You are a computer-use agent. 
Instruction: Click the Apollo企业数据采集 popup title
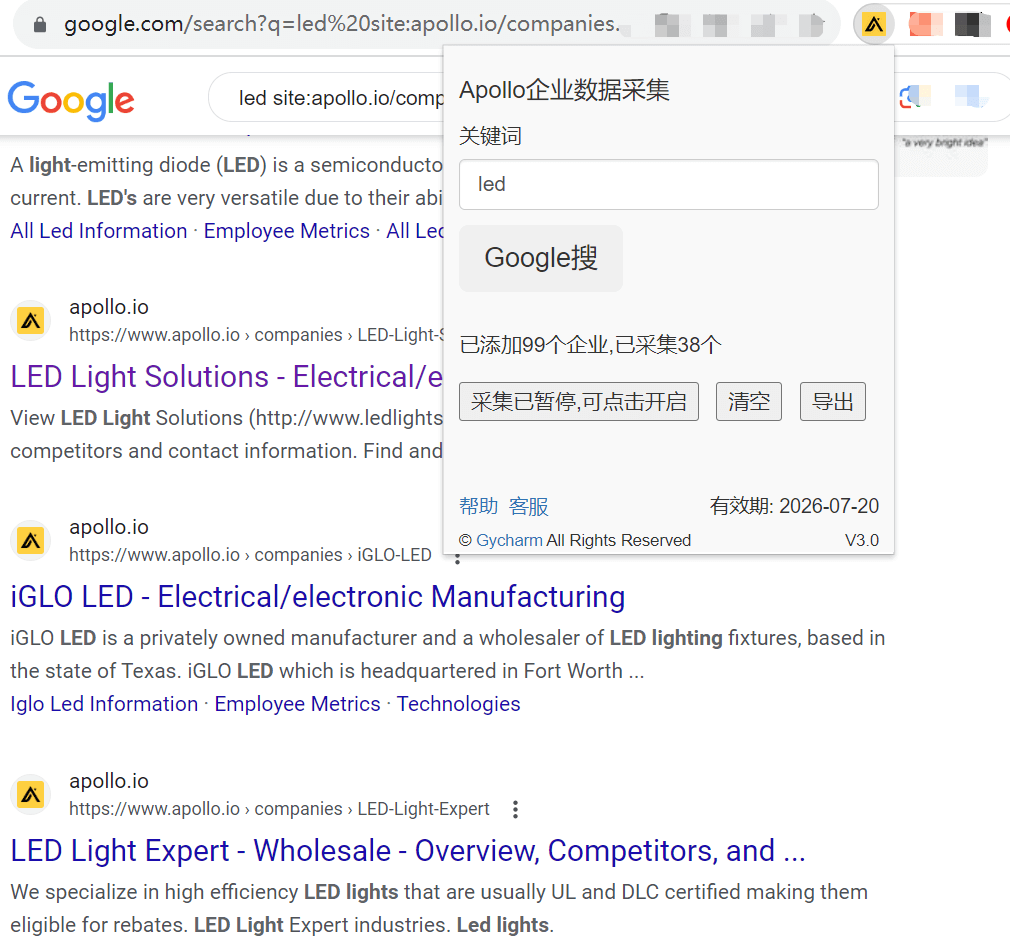(x=564, y=90)
